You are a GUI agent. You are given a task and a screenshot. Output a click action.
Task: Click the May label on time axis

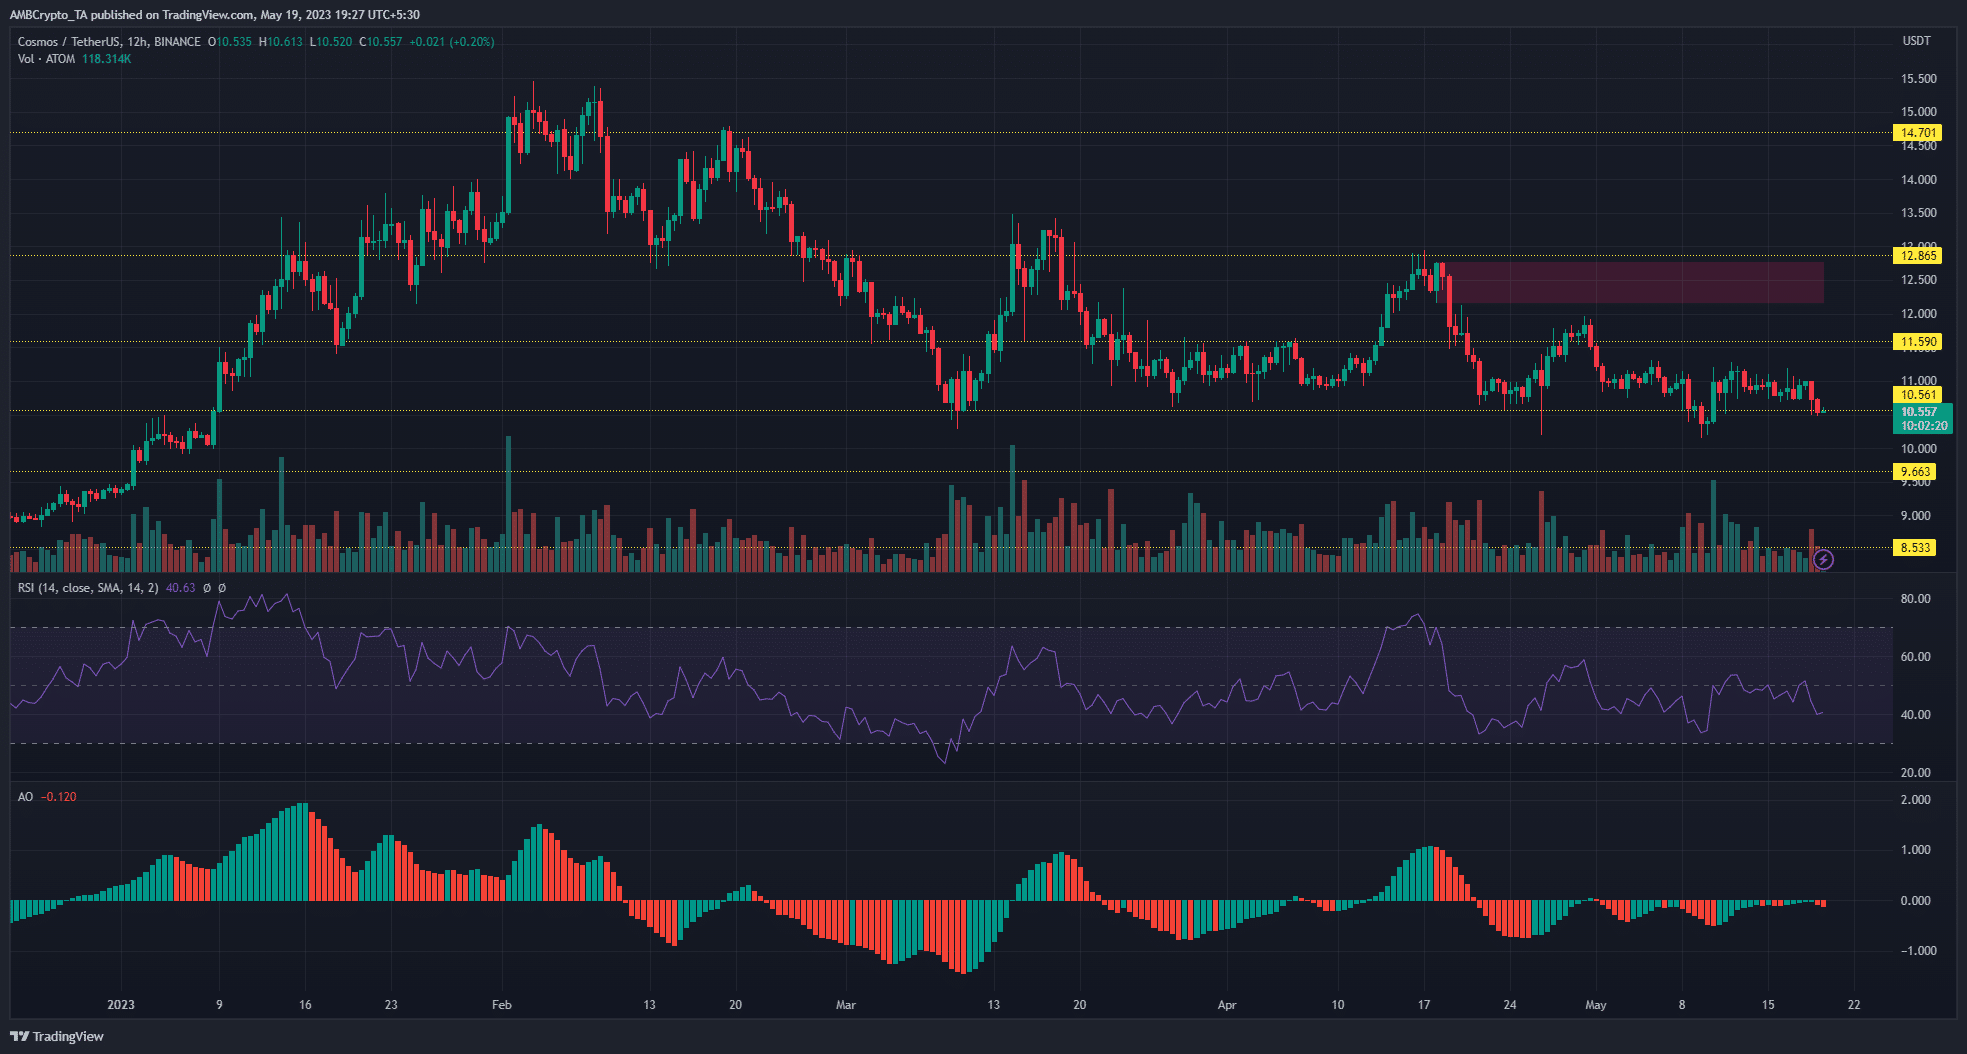tap(1596, 1005)
